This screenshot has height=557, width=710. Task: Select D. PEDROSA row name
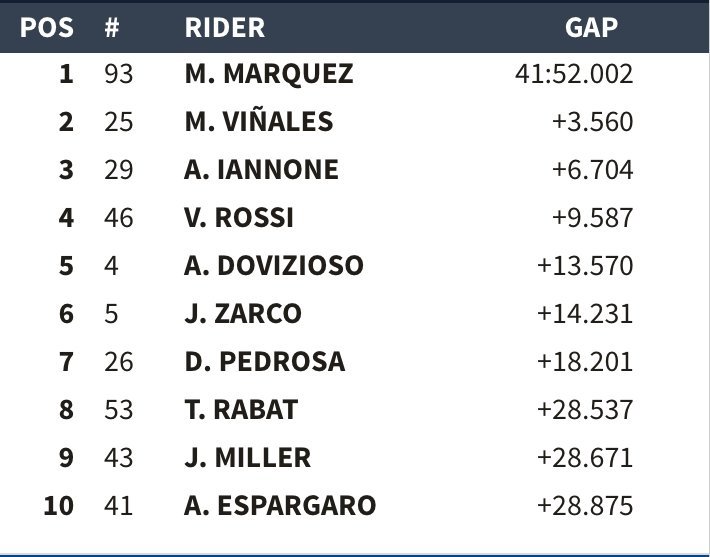[264, 361]
